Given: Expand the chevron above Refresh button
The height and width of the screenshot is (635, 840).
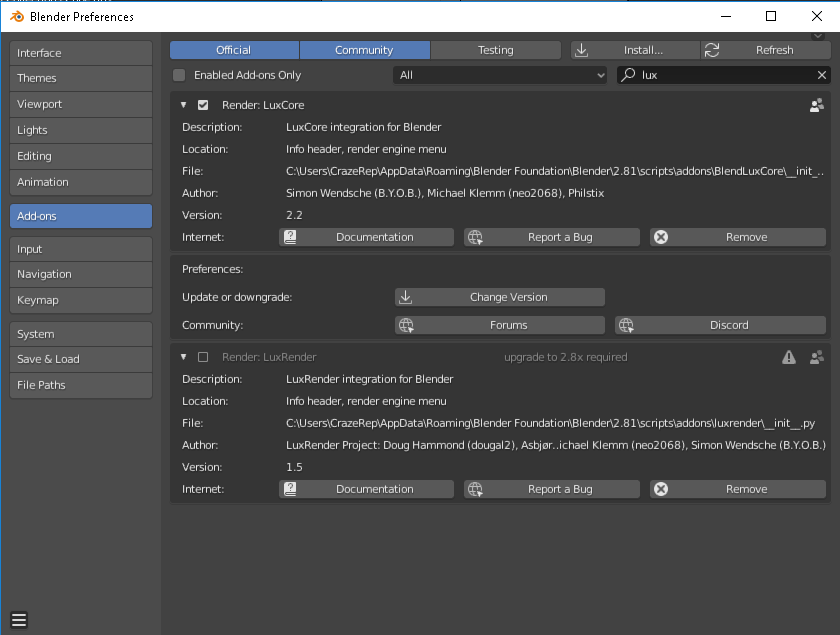Looking at the screenshot, I should tap(818, 36).
